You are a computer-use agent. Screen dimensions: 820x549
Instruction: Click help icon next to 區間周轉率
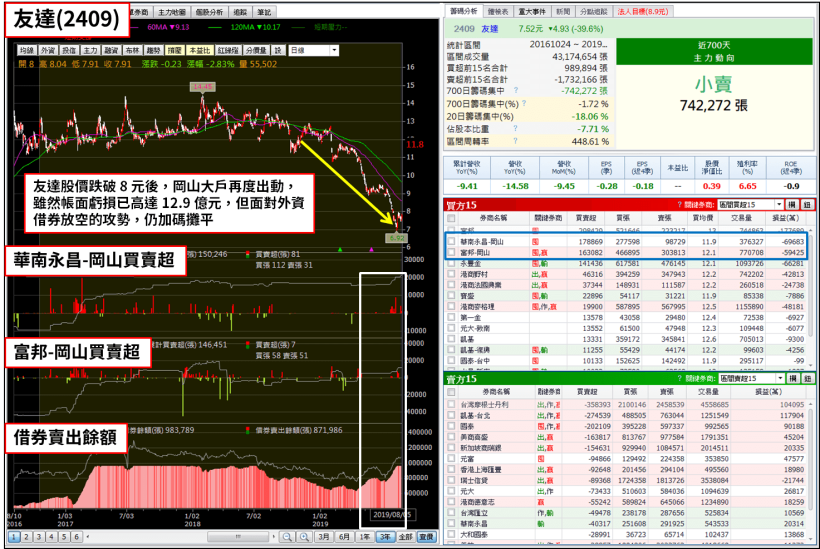(516, 141)
